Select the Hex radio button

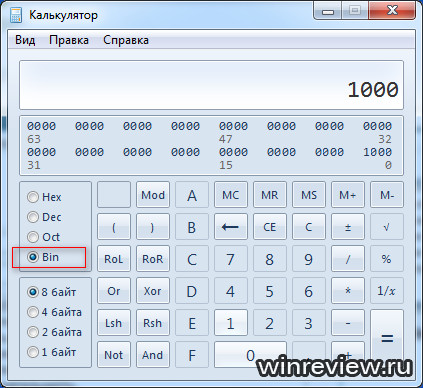coord(44,197)
